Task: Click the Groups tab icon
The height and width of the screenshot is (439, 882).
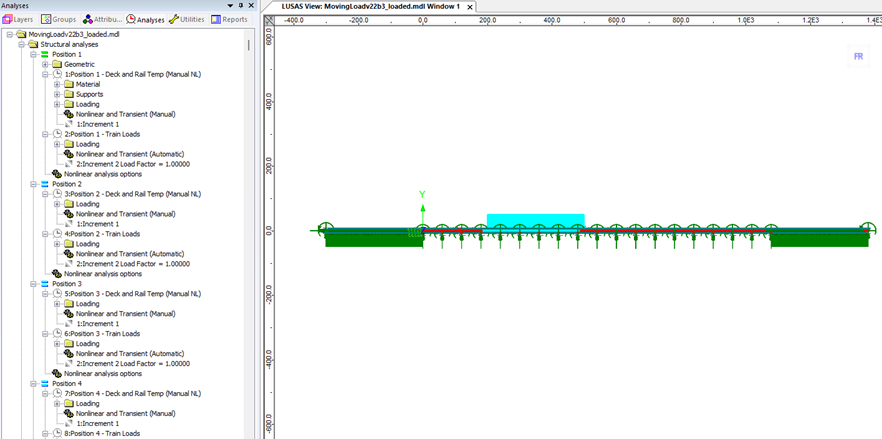Action: pyautogui.click(x=47, y=19)
